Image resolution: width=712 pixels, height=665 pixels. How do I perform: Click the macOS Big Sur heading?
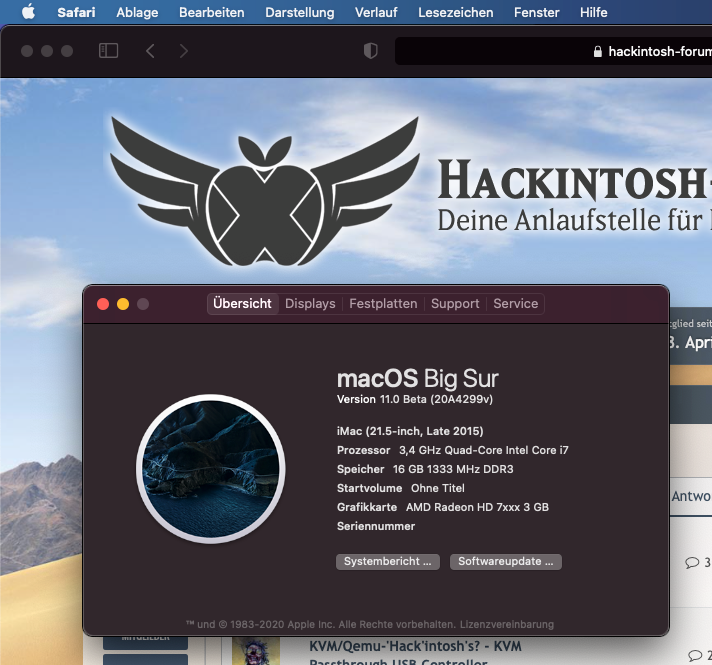click(x=418, y=378)
